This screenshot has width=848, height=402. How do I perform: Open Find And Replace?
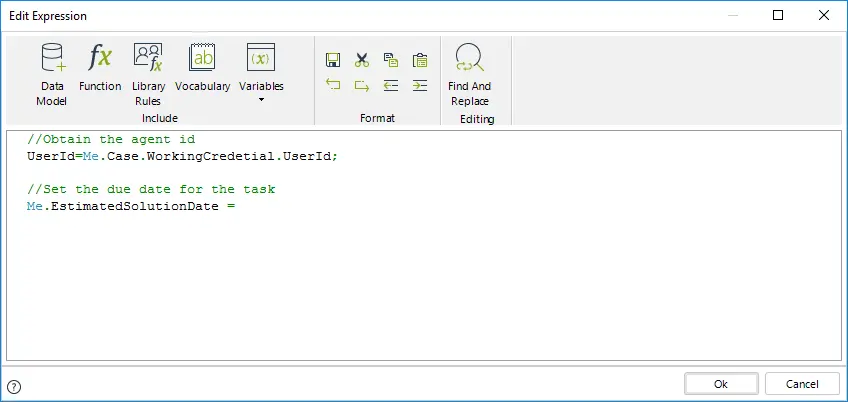pos(469,75)
